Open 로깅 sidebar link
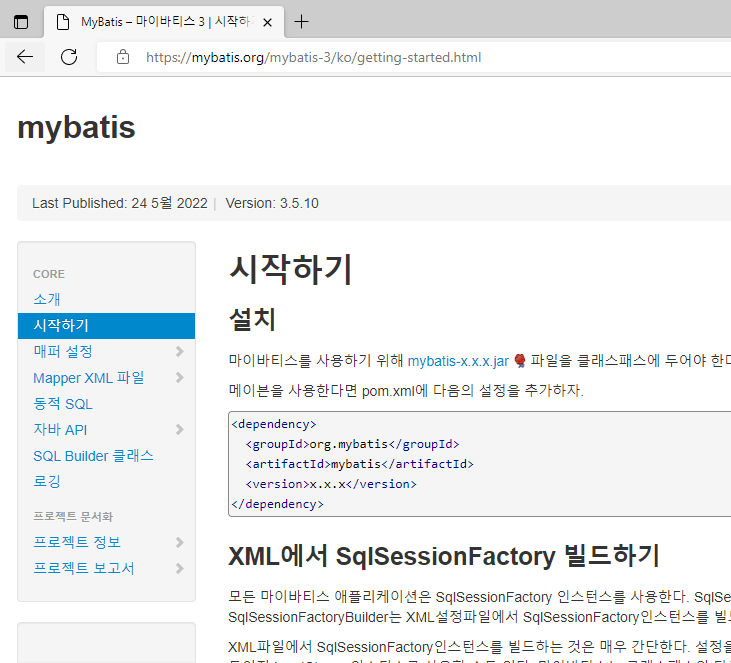The image size is (731, 663). [47, 481]
